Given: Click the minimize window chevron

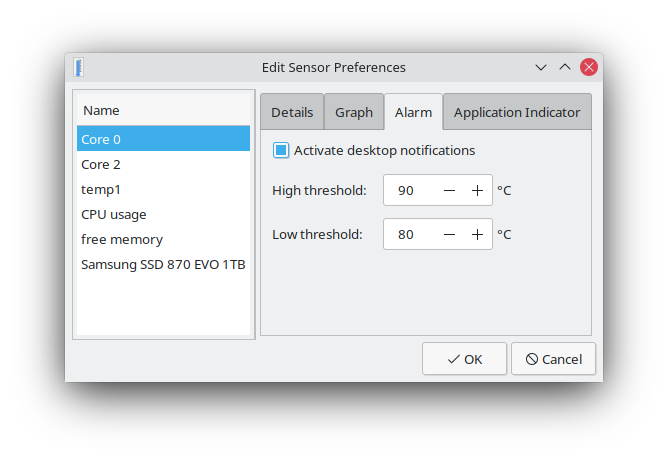Looking at the screenshot, I should pyautogui.click(x=541, y=67).
